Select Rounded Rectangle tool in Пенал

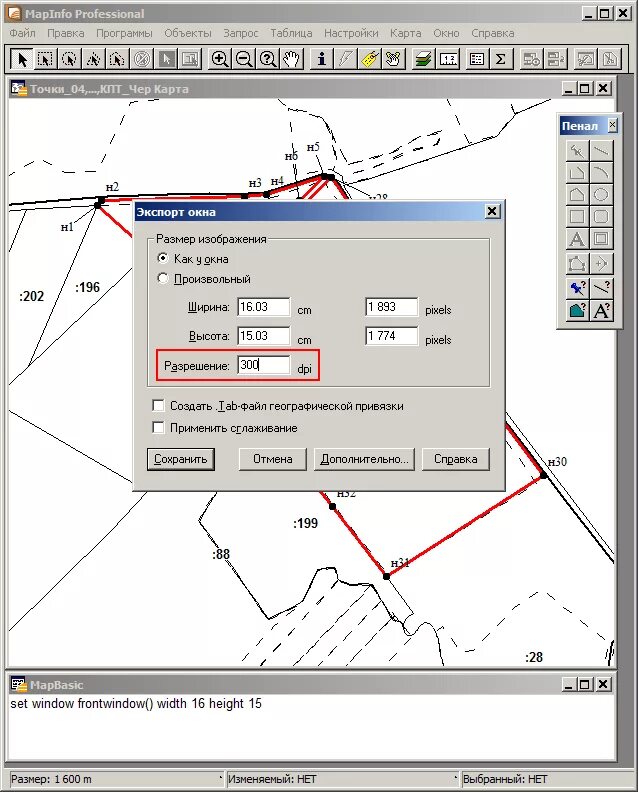click(x=601, y=217)
